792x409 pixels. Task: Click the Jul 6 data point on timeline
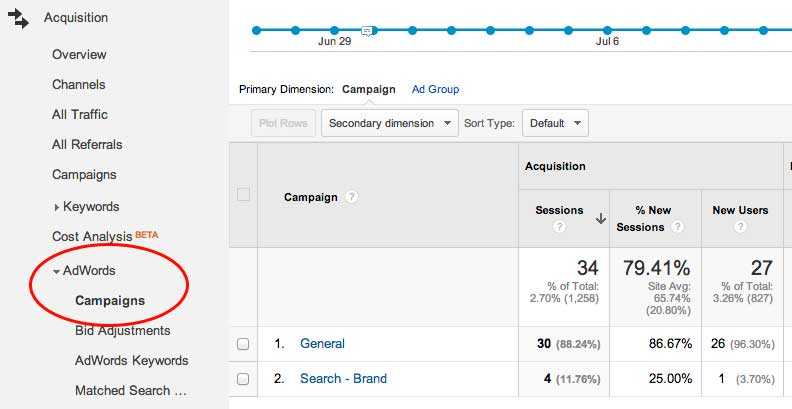(609, 31)
